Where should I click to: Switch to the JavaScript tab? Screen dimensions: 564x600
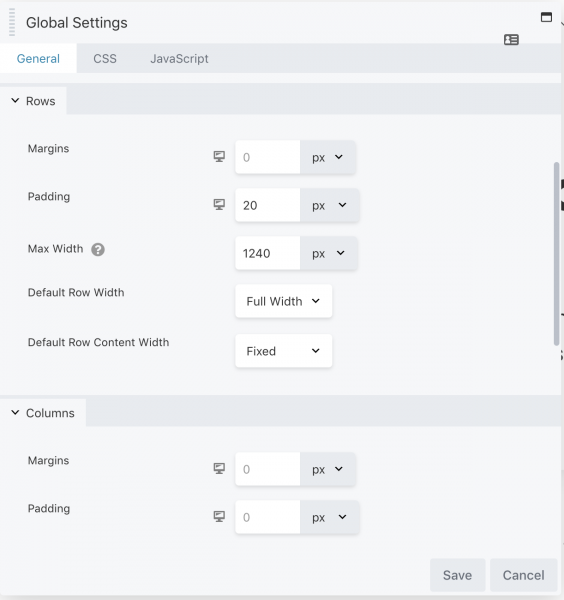point(179,59)
